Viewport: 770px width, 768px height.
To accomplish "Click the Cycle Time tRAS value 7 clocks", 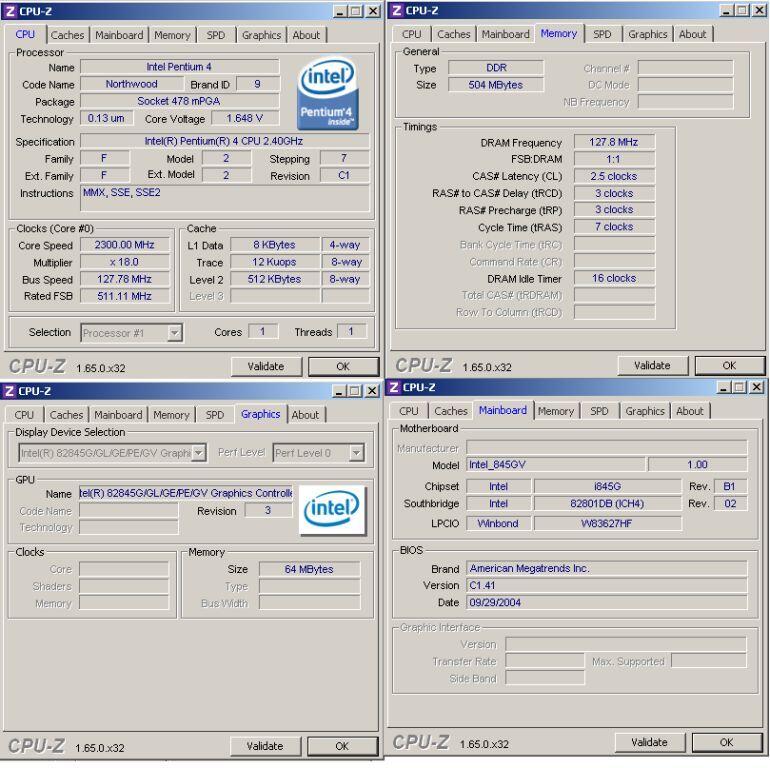I will click(614, 227).
